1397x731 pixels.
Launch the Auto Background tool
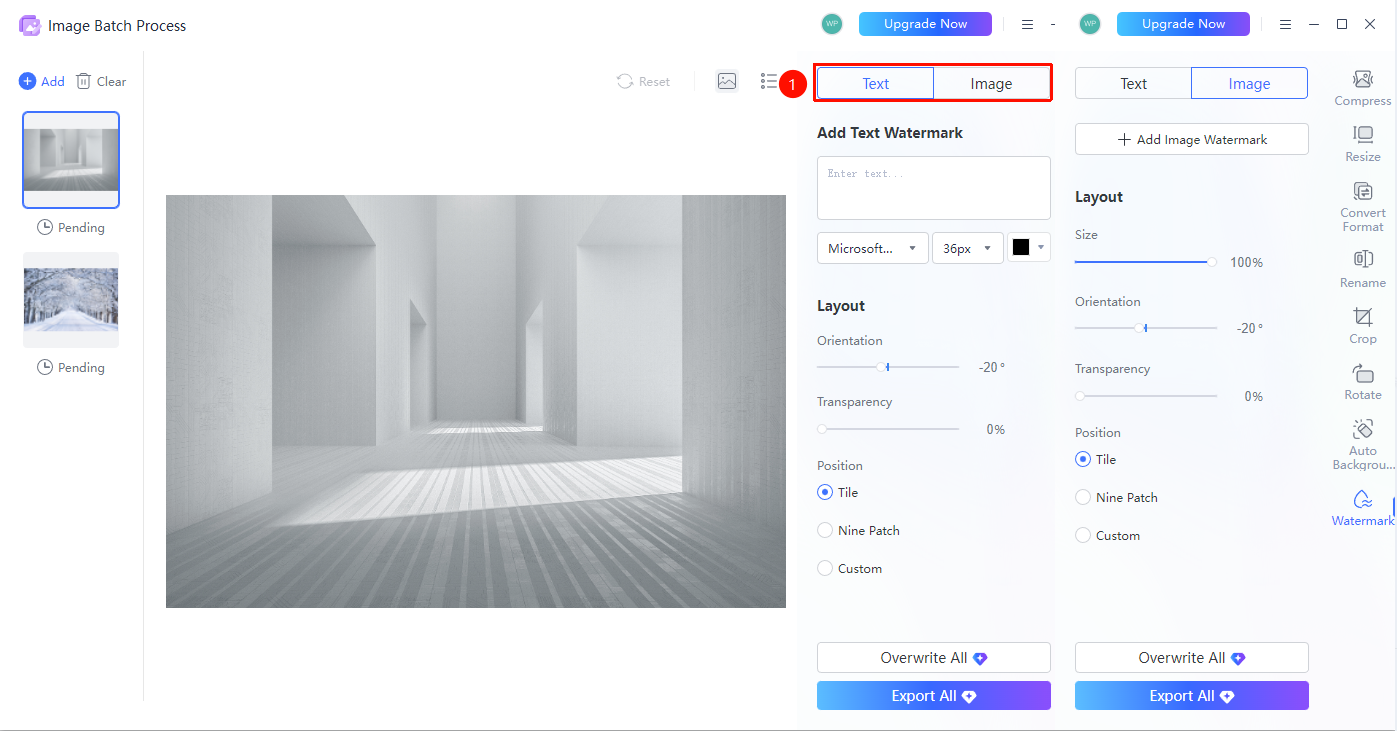tap(1362, 444)
